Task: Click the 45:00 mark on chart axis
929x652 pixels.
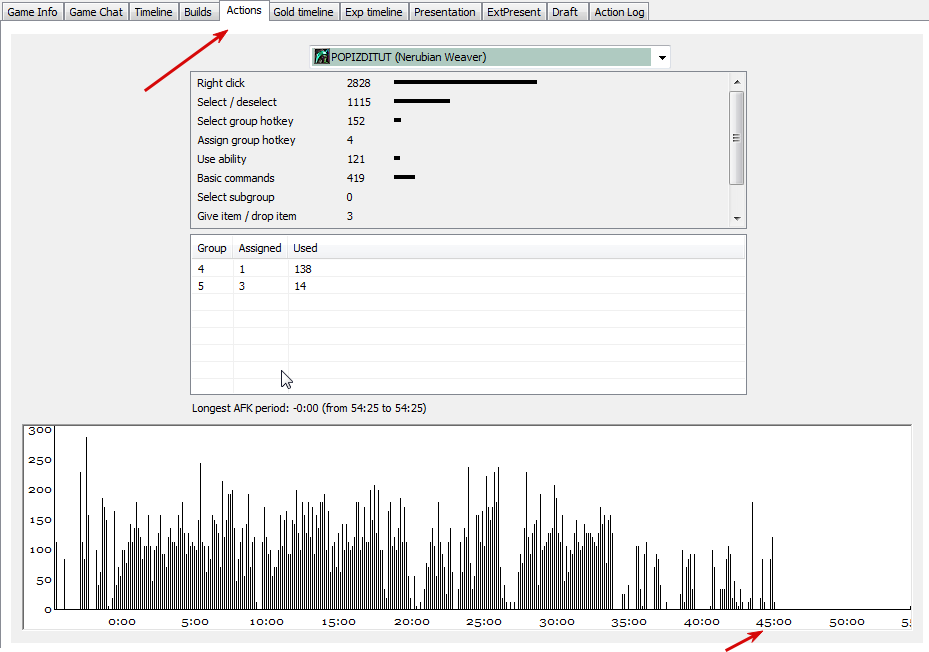Action: (773, 622)
